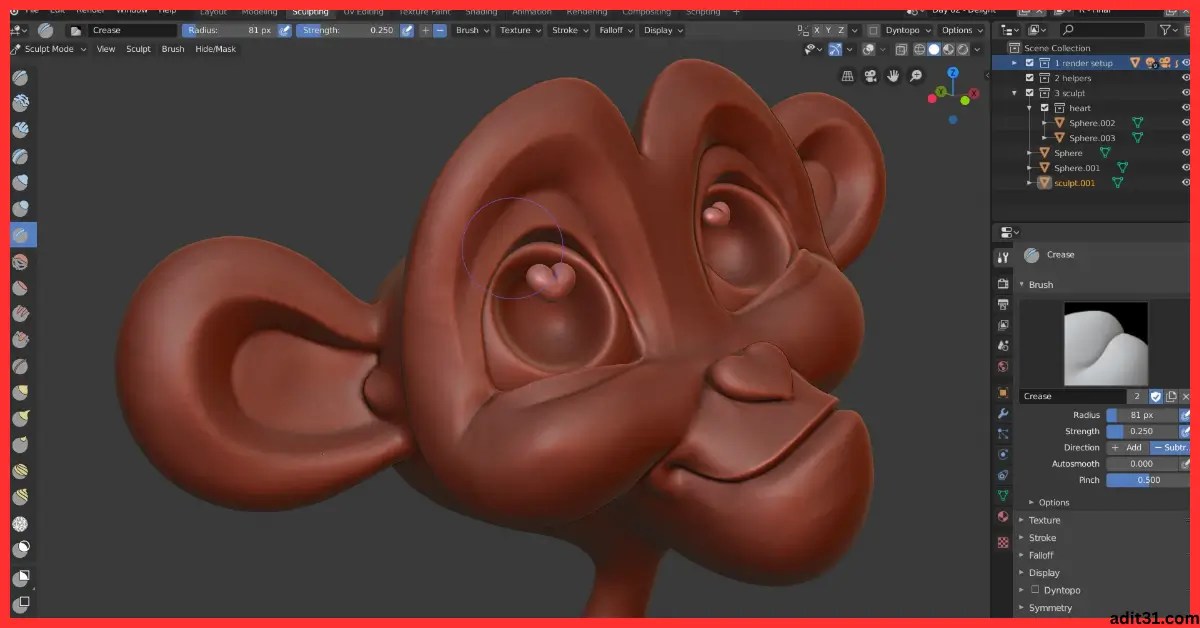
Task: Open the Material properties tab
Action: 1003,516
